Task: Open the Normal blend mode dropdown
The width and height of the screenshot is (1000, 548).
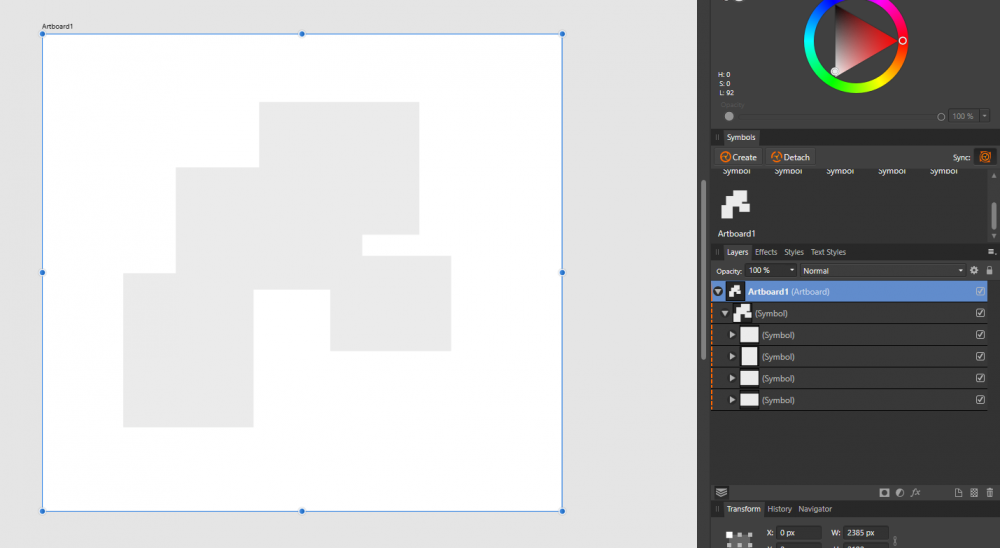Action: coord(881,270)
